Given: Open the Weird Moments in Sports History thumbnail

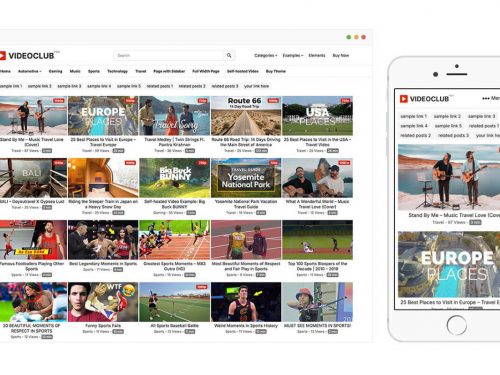Looking at the screenshot, I should 246,302.
